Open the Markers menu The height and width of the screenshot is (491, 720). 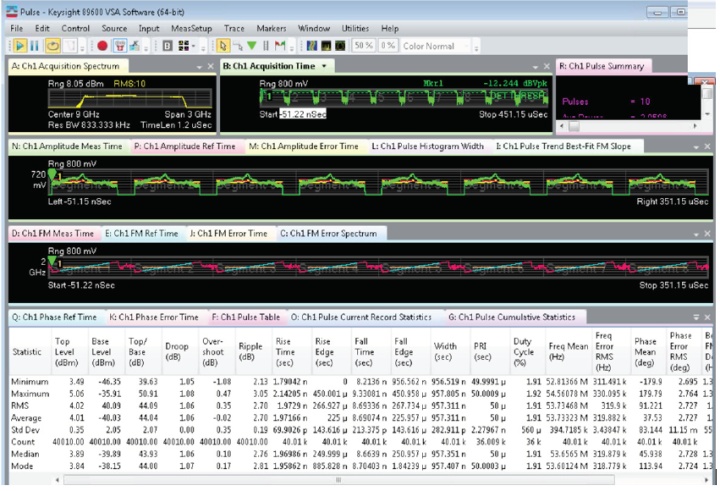click(271, 28)
